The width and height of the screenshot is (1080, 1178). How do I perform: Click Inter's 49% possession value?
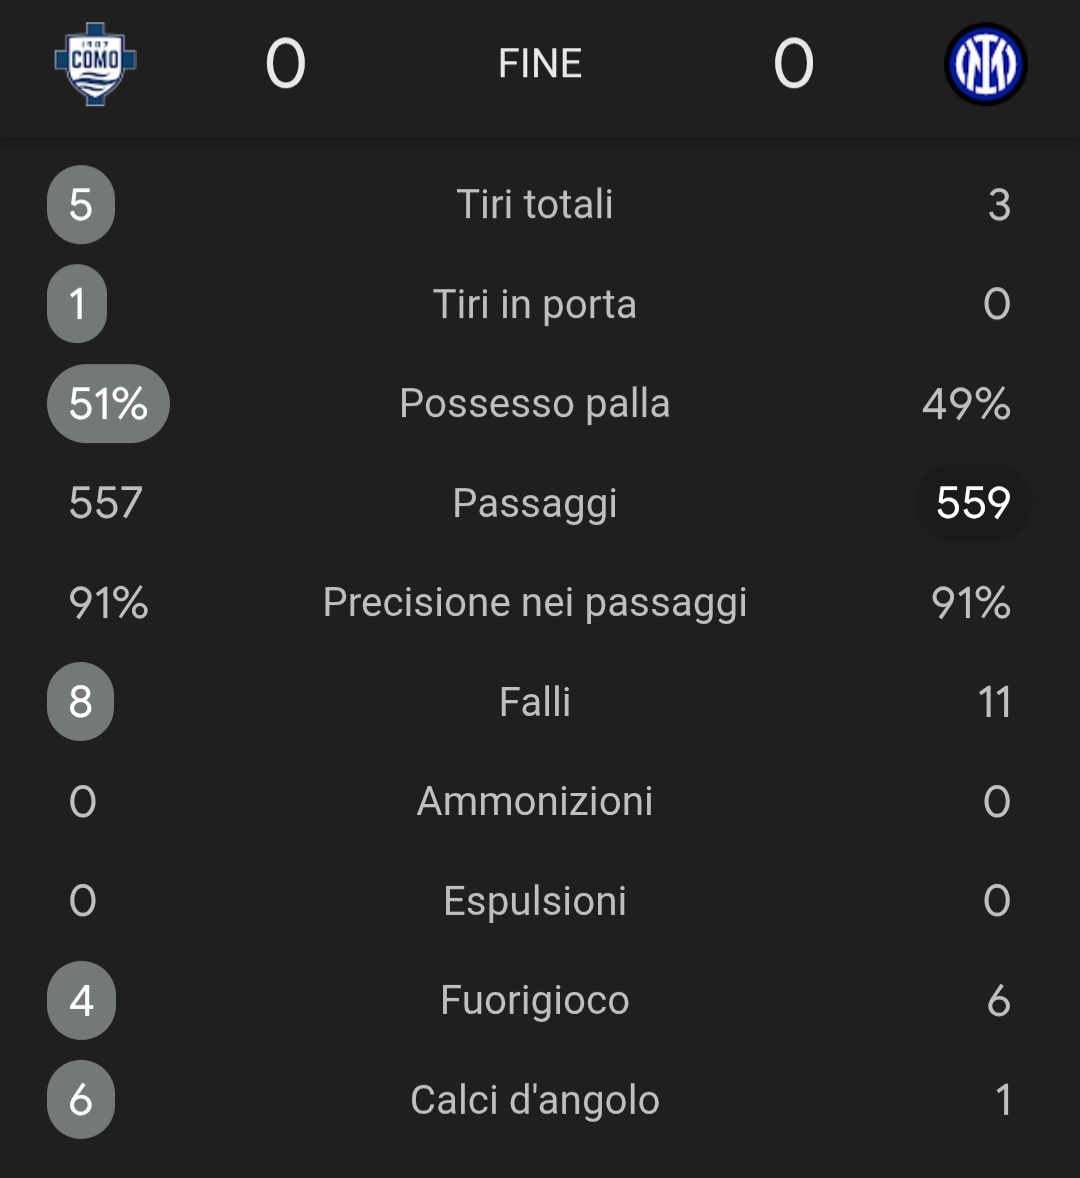point(966,404)
